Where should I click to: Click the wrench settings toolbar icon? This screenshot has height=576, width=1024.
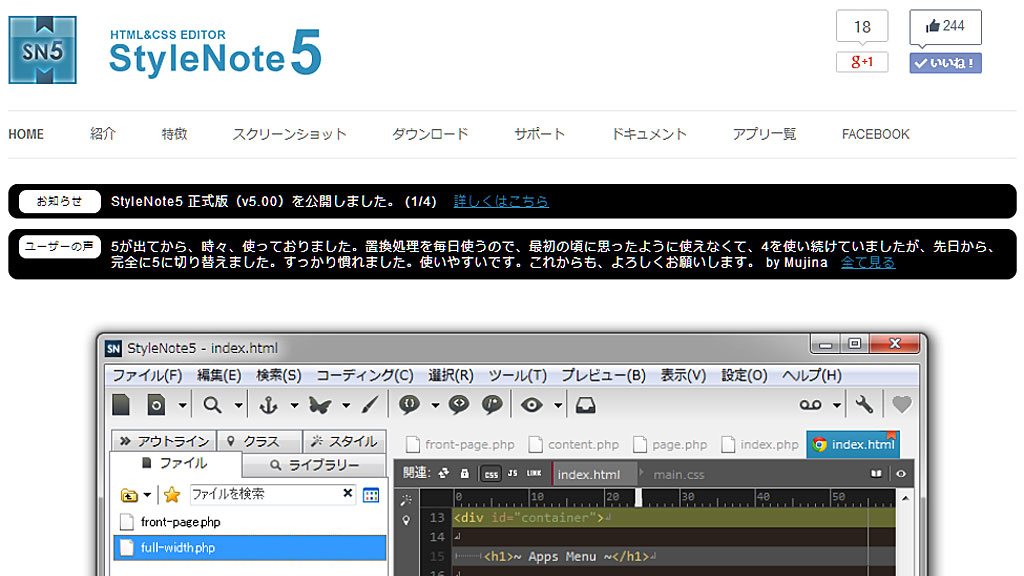864,405
